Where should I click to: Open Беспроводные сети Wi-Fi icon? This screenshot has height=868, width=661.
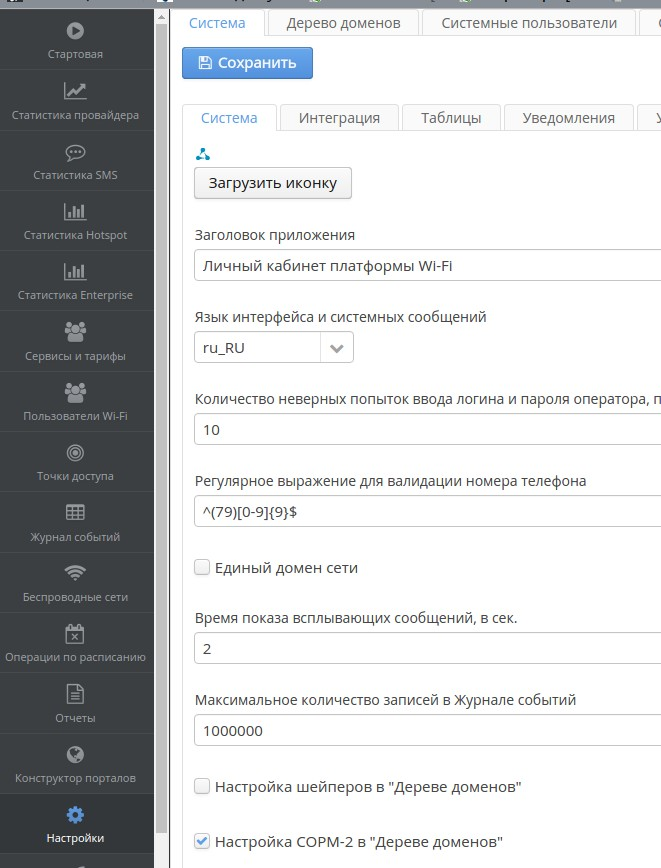(76, 573)
